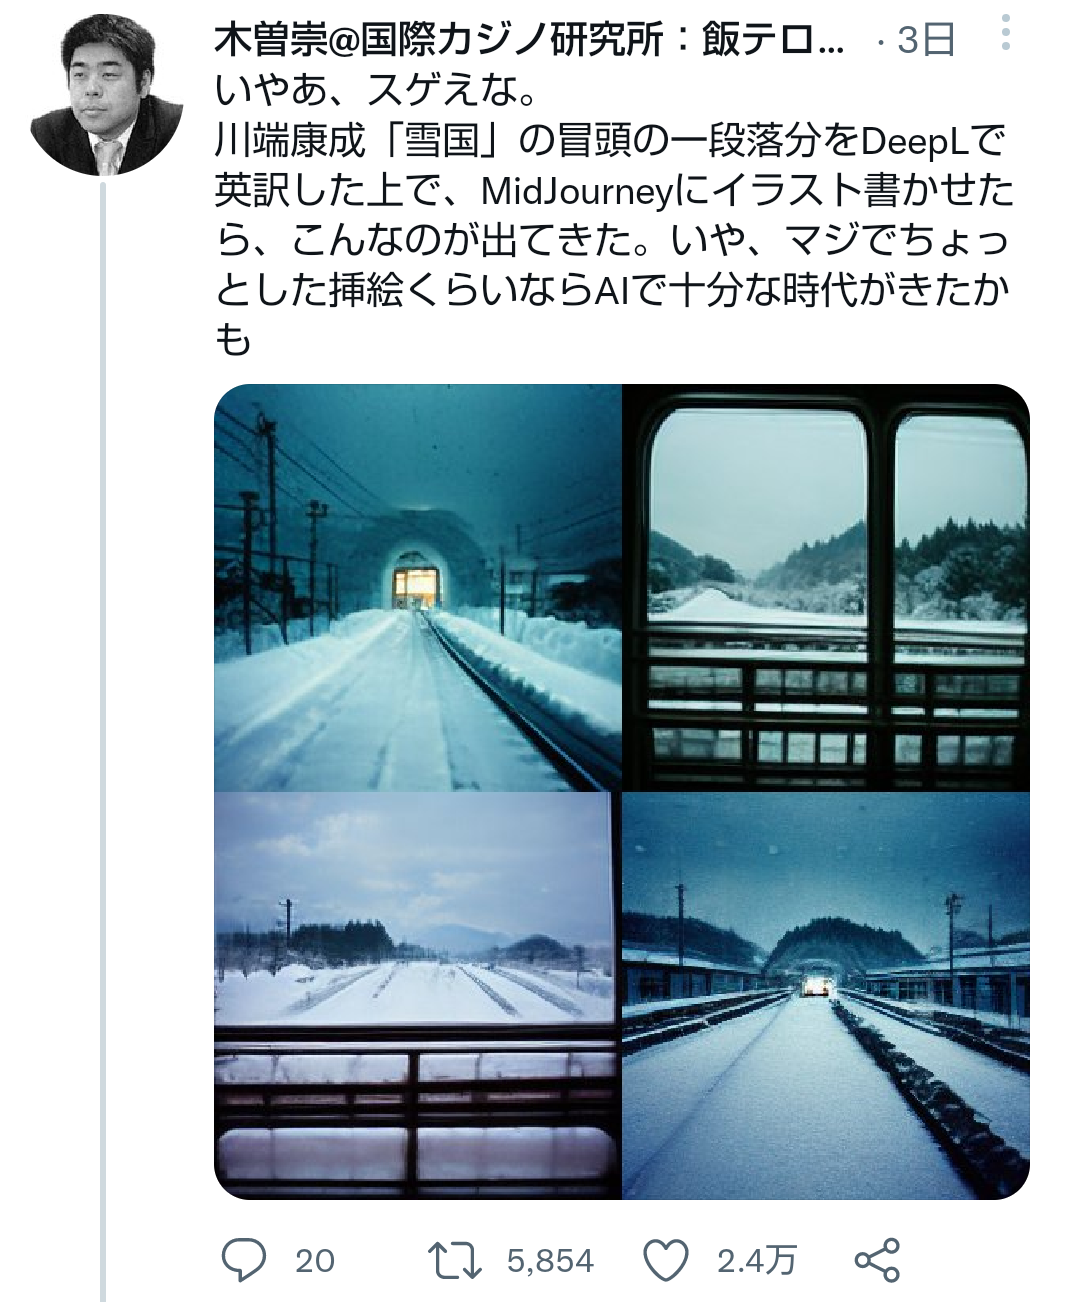1066x1302 pixels.
Task: Click the reply count 20
Action: pos(315,1261)
